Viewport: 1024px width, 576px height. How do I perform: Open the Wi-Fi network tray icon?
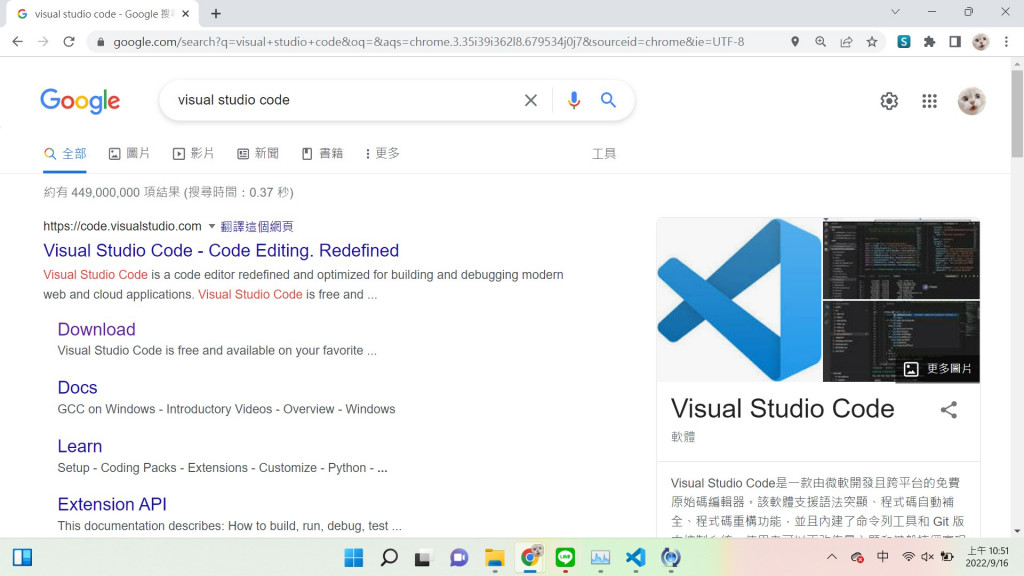908,557
